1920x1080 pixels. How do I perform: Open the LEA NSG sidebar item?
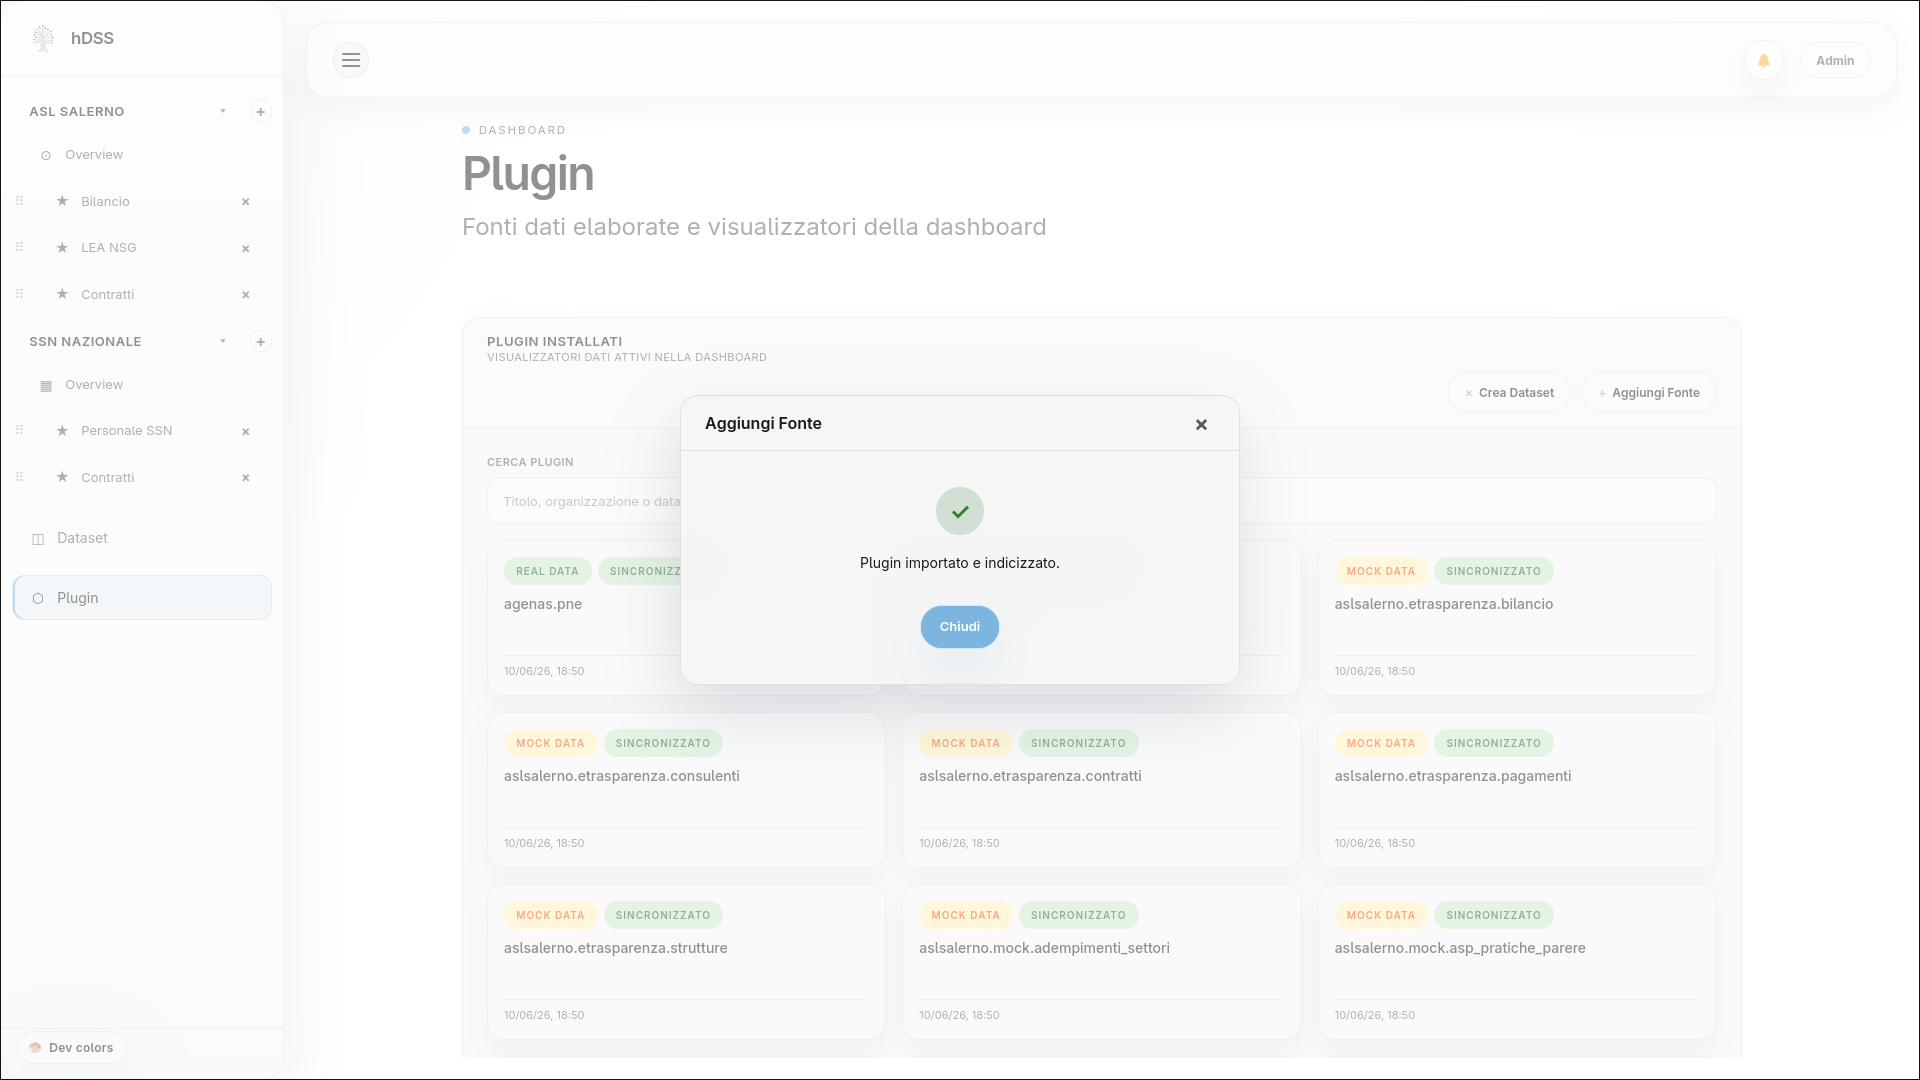point(108,248)
